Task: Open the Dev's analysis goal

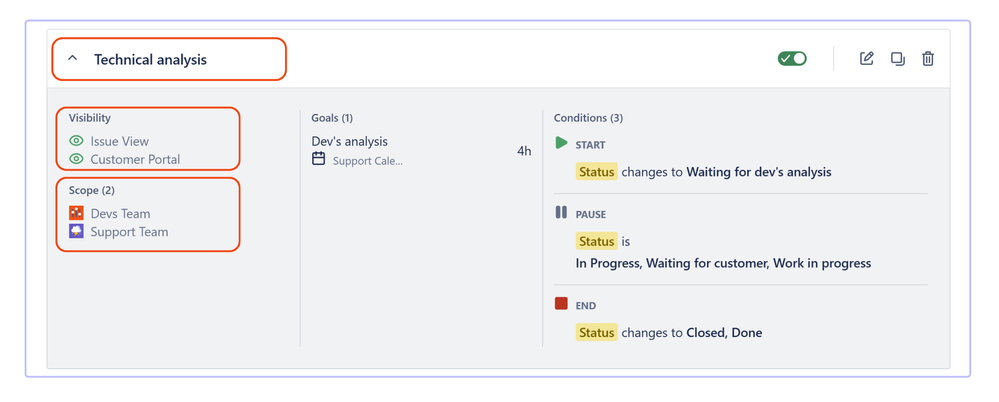Action: (x=349, y=141)
